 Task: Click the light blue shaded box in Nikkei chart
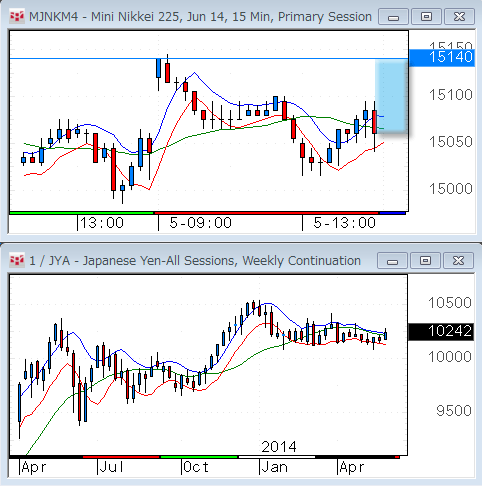point(391,97)
